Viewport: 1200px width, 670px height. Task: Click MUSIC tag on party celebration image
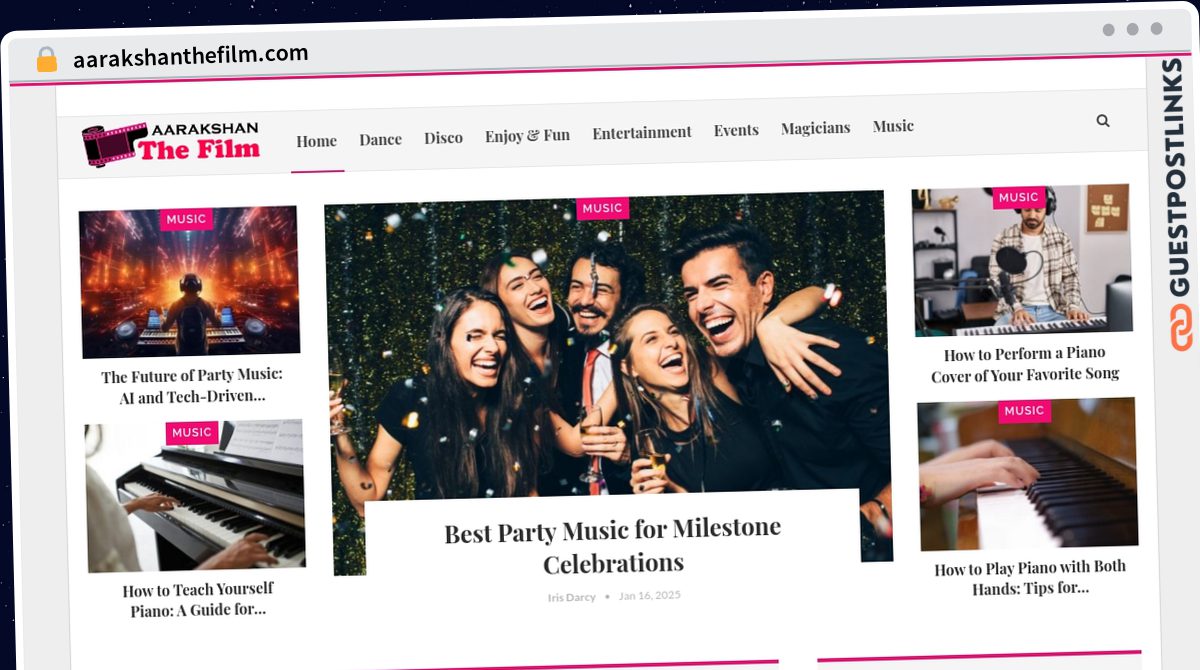(x=602, y=208)
